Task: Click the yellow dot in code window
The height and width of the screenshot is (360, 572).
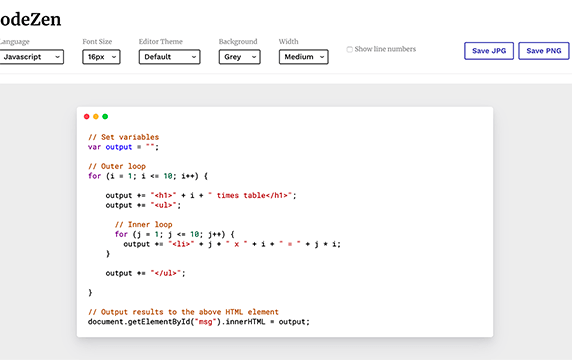Action: click(x=96, y=116)
